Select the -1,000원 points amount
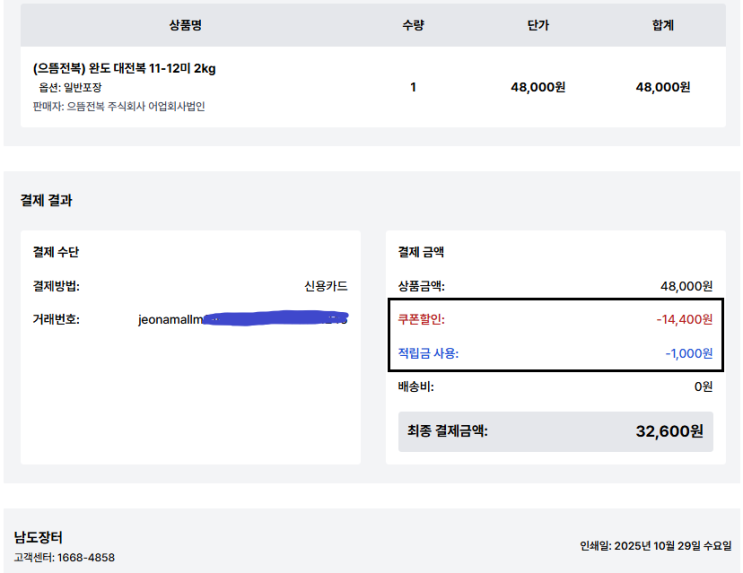The height and width of the screenshot is (573, 743). click(688, 353)
